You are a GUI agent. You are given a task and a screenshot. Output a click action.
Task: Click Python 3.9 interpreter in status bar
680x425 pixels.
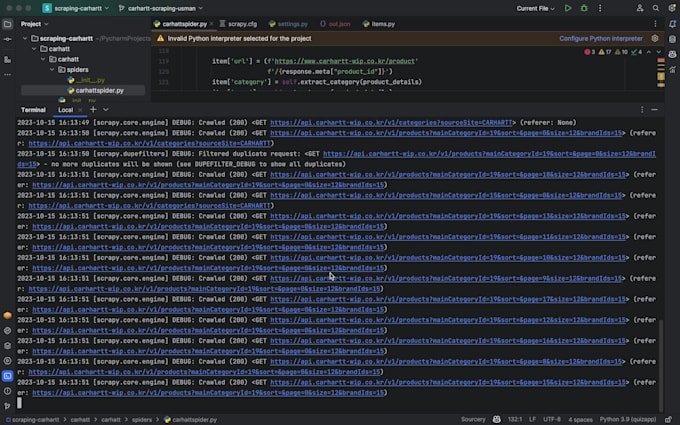[x=628, y=419]
